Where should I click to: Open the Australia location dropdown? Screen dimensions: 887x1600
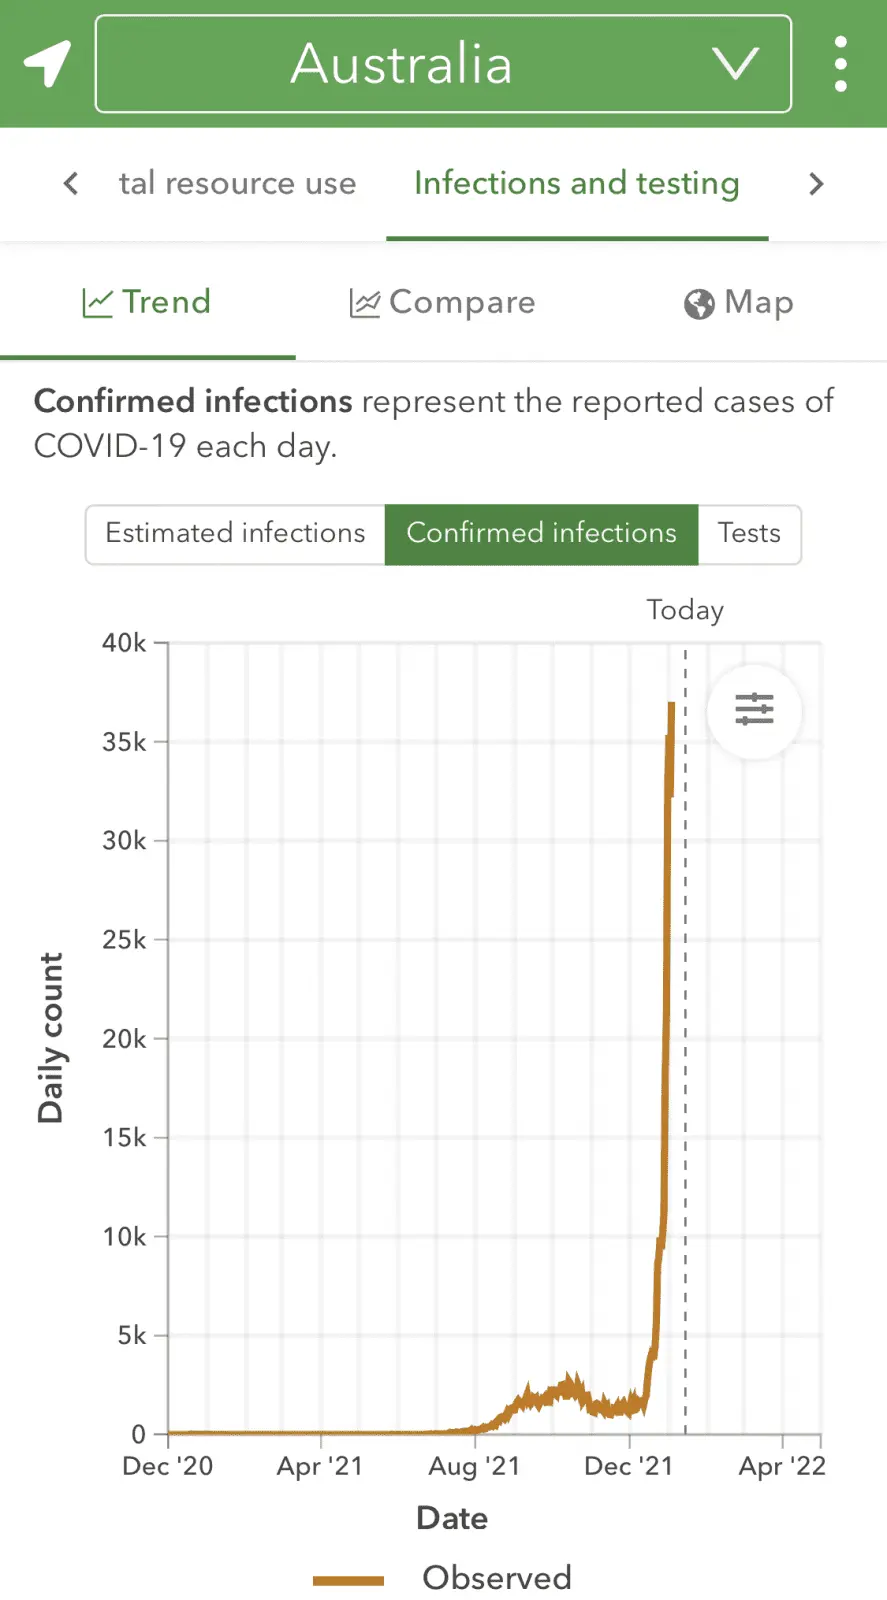(402, 64)
